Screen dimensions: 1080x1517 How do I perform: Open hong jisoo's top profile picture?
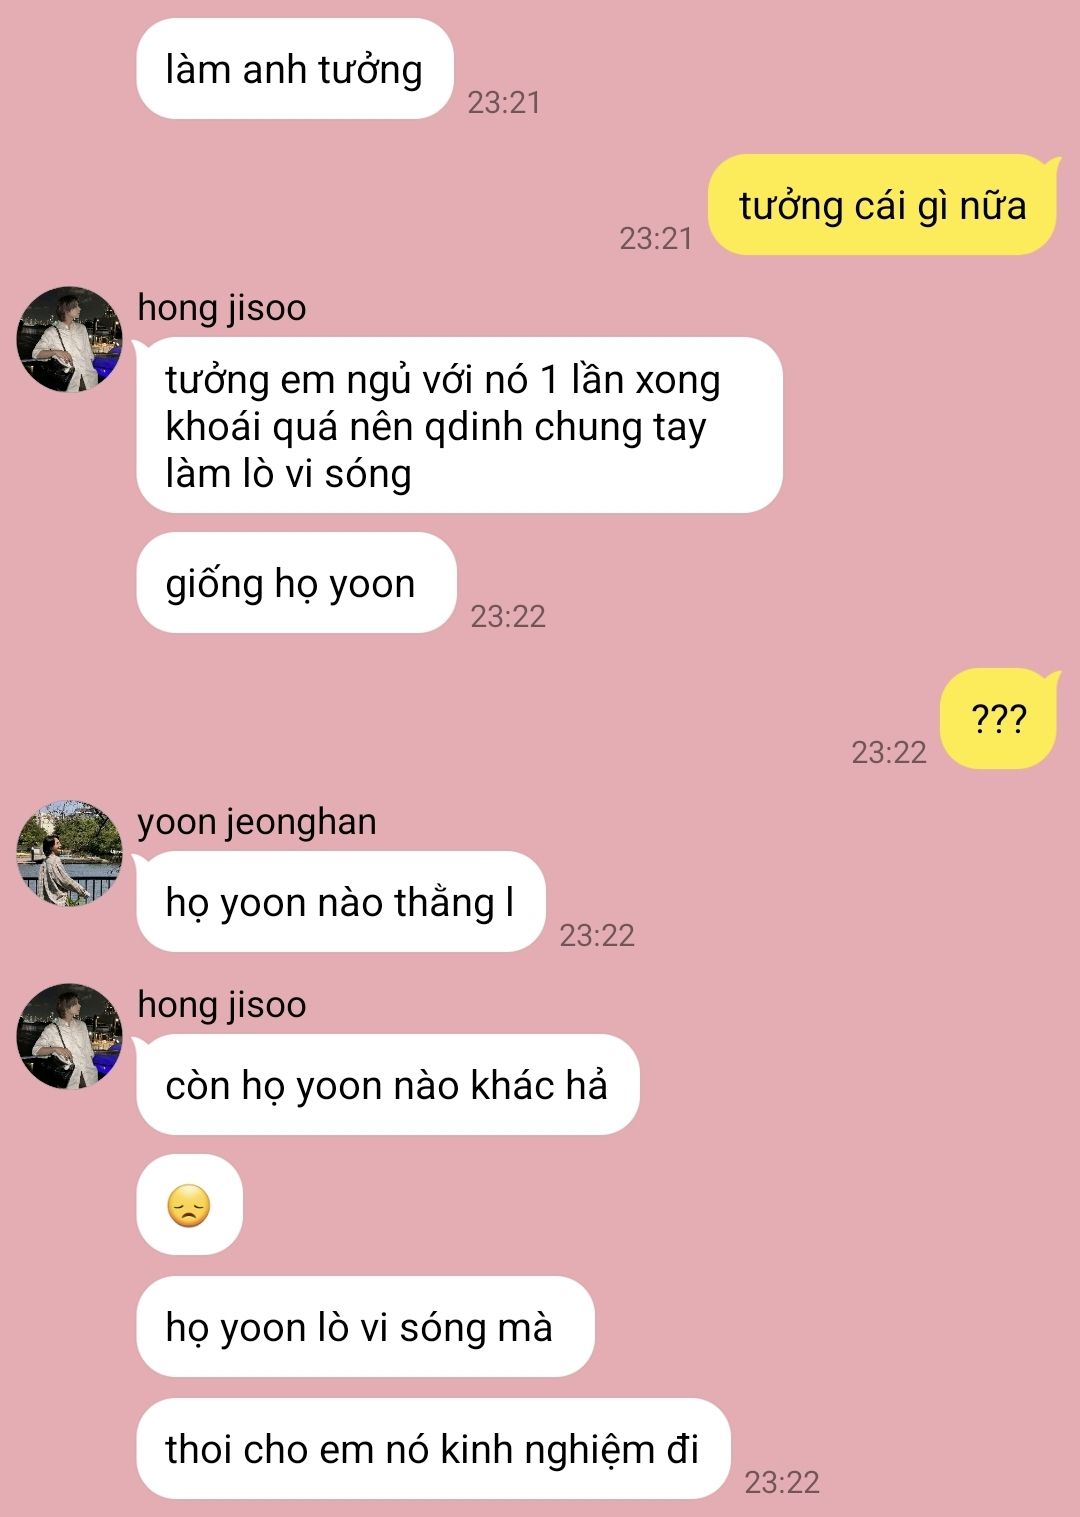[x=69, y=339]
